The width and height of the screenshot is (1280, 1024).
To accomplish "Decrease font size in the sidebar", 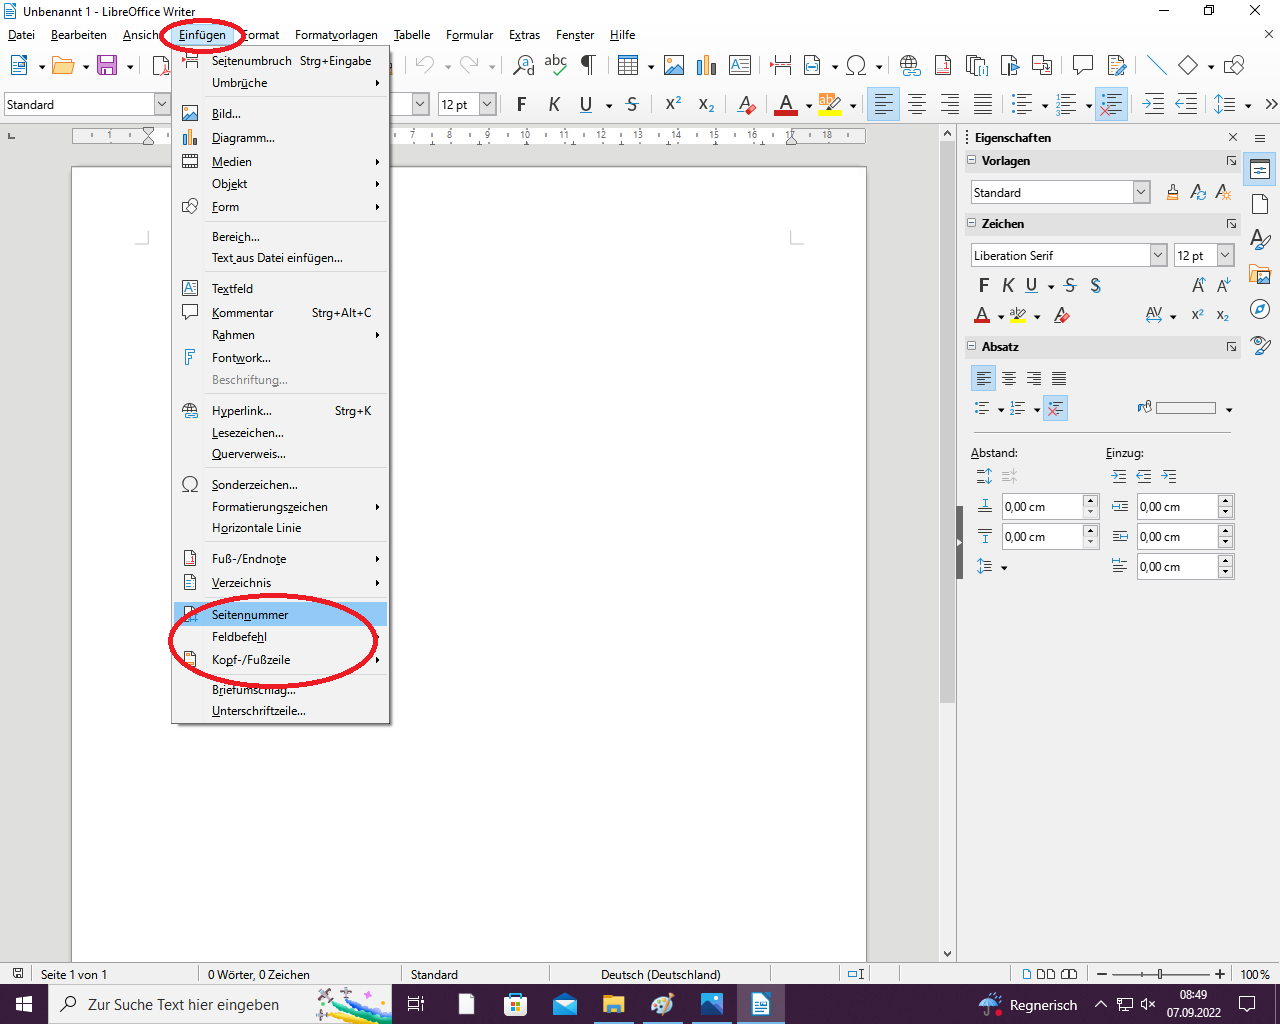I will pos(1223,286).
